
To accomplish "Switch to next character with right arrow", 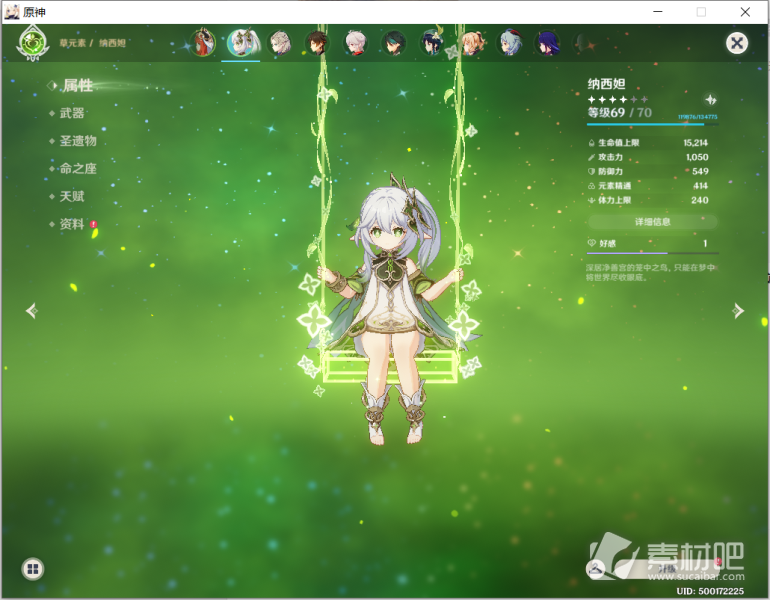I will (x=738, y=311).
